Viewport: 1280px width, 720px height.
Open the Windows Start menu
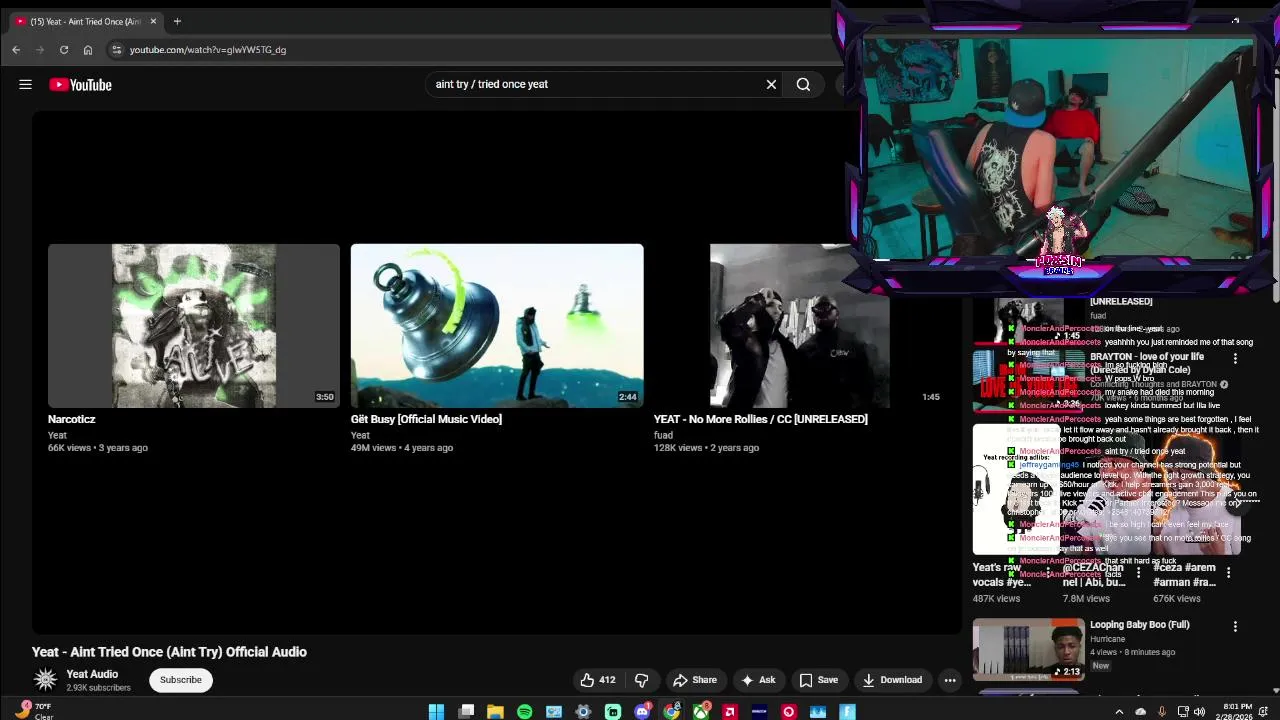pyautogui.click(x=436, y=712)
